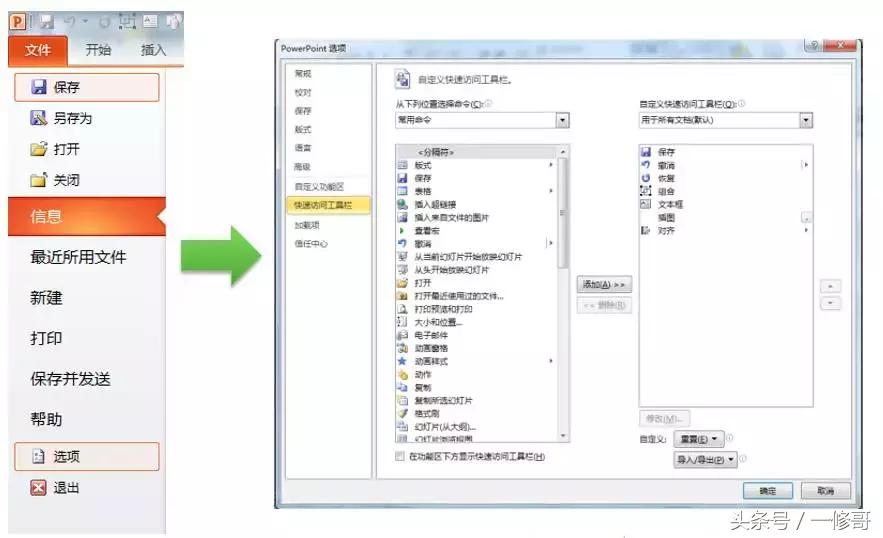Select the 插入超链接 globe icon
This screenshot has width=883, height=538.
pyautogui.click(x=402, y=204)
